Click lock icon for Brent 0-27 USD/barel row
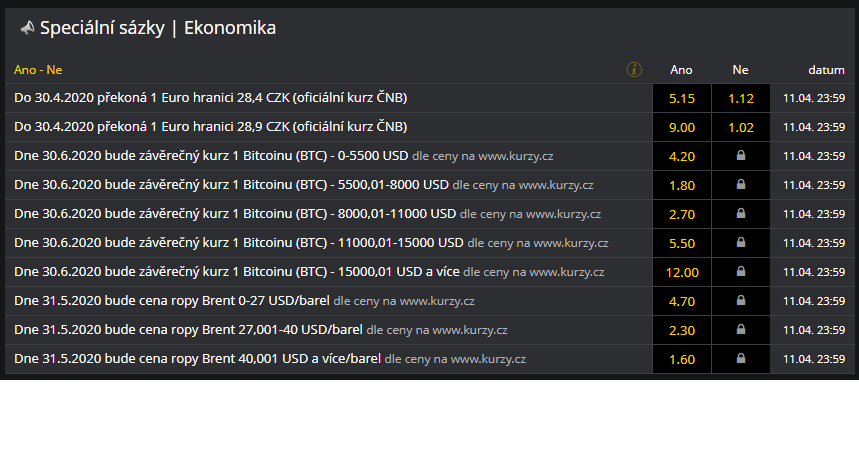 (x=741, y=301)
